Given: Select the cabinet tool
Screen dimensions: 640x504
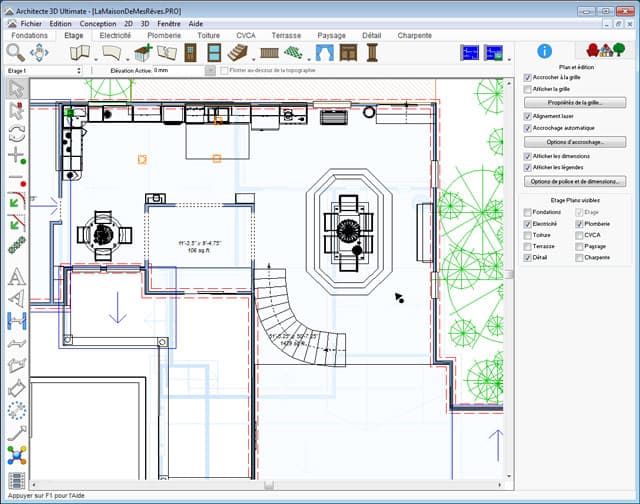Looking at the screenshot, I should [348, 53].
